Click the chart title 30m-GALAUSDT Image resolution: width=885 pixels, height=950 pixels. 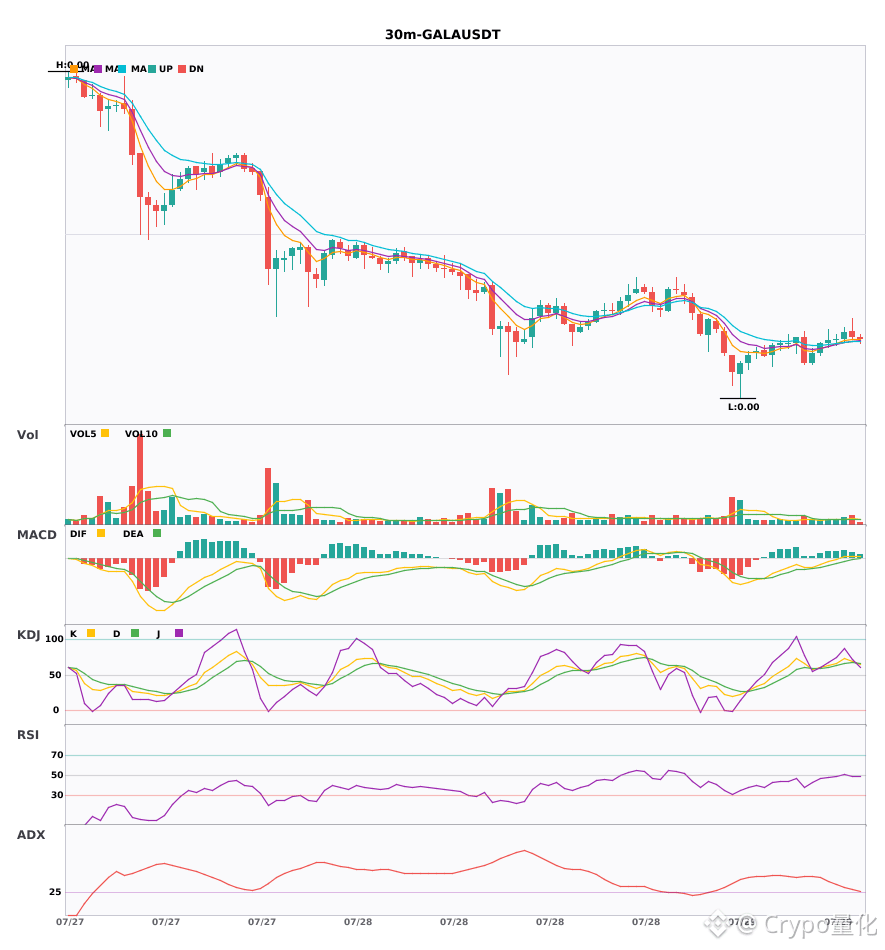click(442, 35)
